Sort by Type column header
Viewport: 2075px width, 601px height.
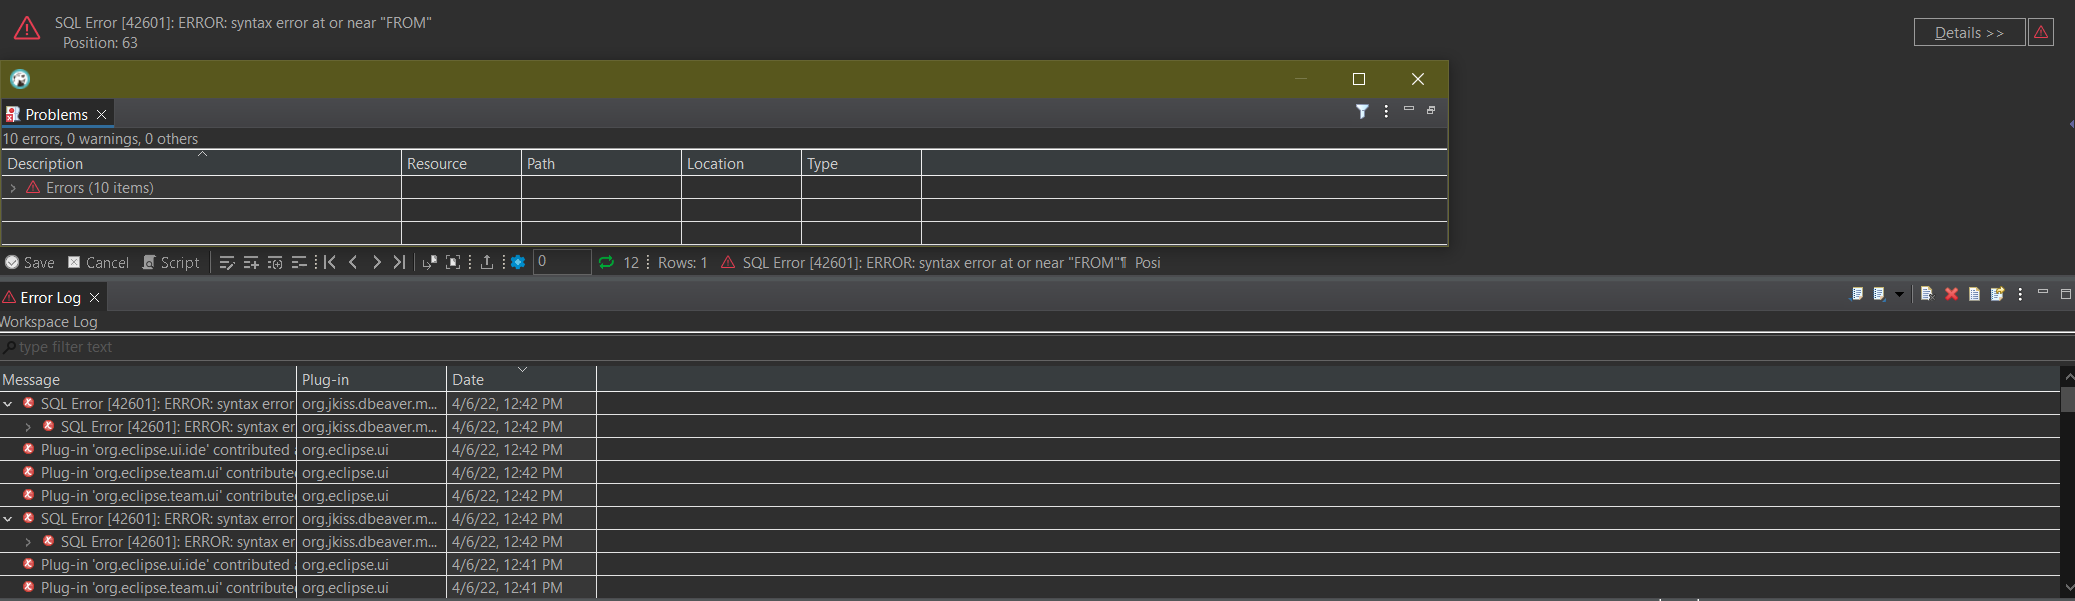(x=861, y=164)
